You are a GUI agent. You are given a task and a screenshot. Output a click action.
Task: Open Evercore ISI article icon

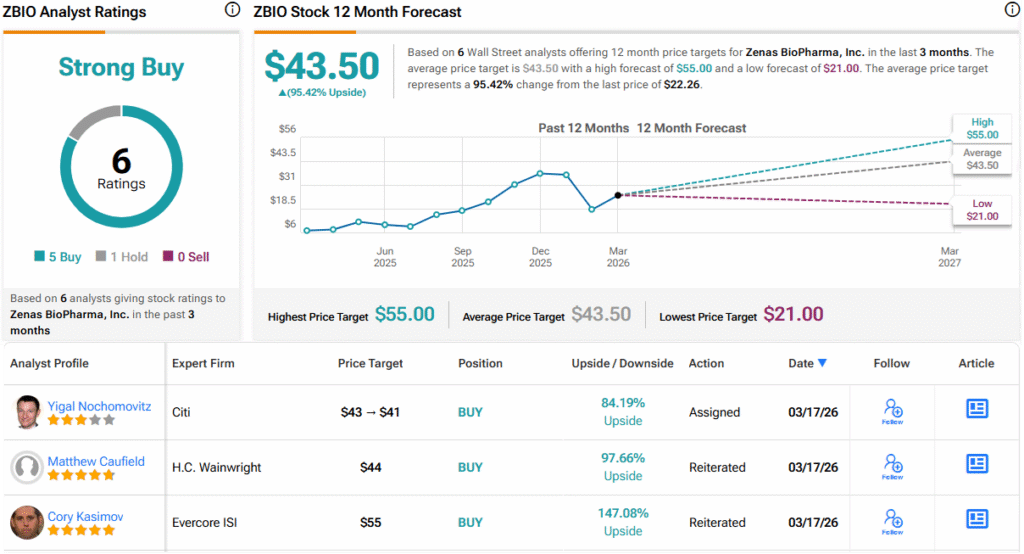pyautogui.click(x=976, y=519)
